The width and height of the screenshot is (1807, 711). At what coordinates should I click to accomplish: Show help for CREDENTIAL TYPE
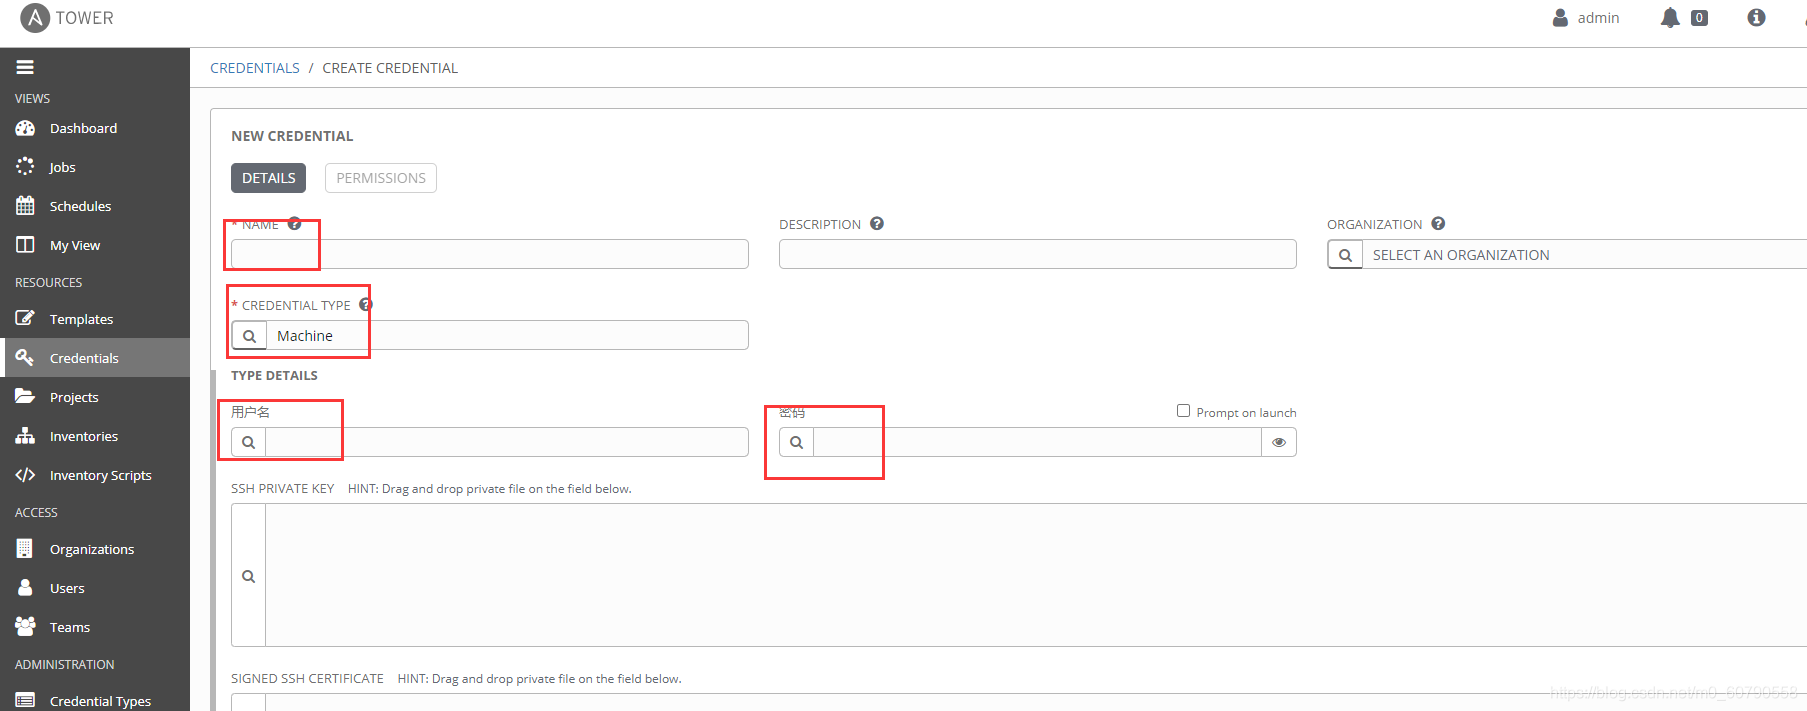click(366, 305)
